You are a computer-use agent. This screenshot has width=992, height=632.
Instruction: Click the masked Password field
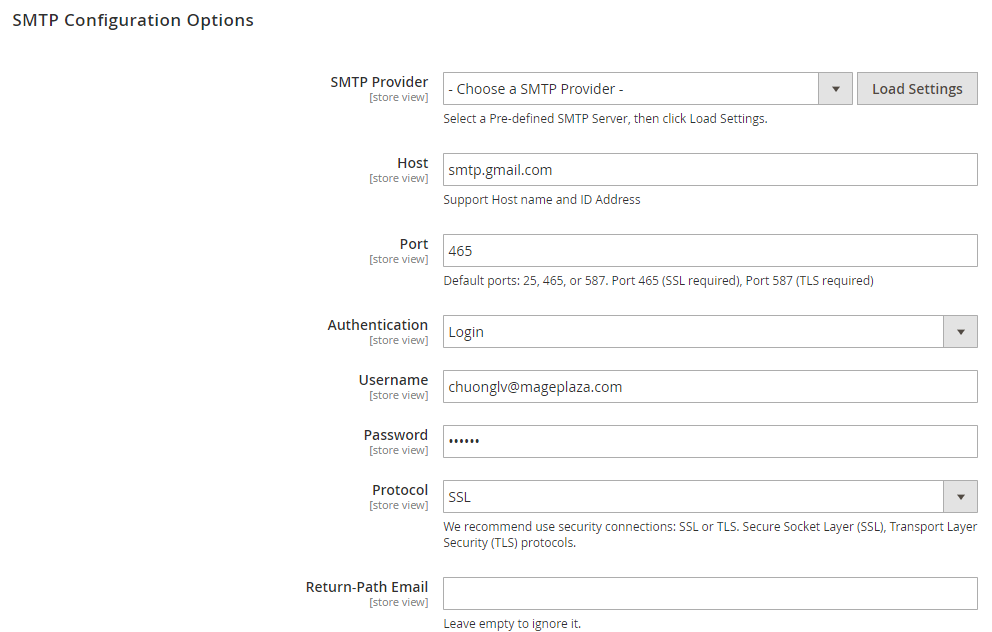pos(710,442)
